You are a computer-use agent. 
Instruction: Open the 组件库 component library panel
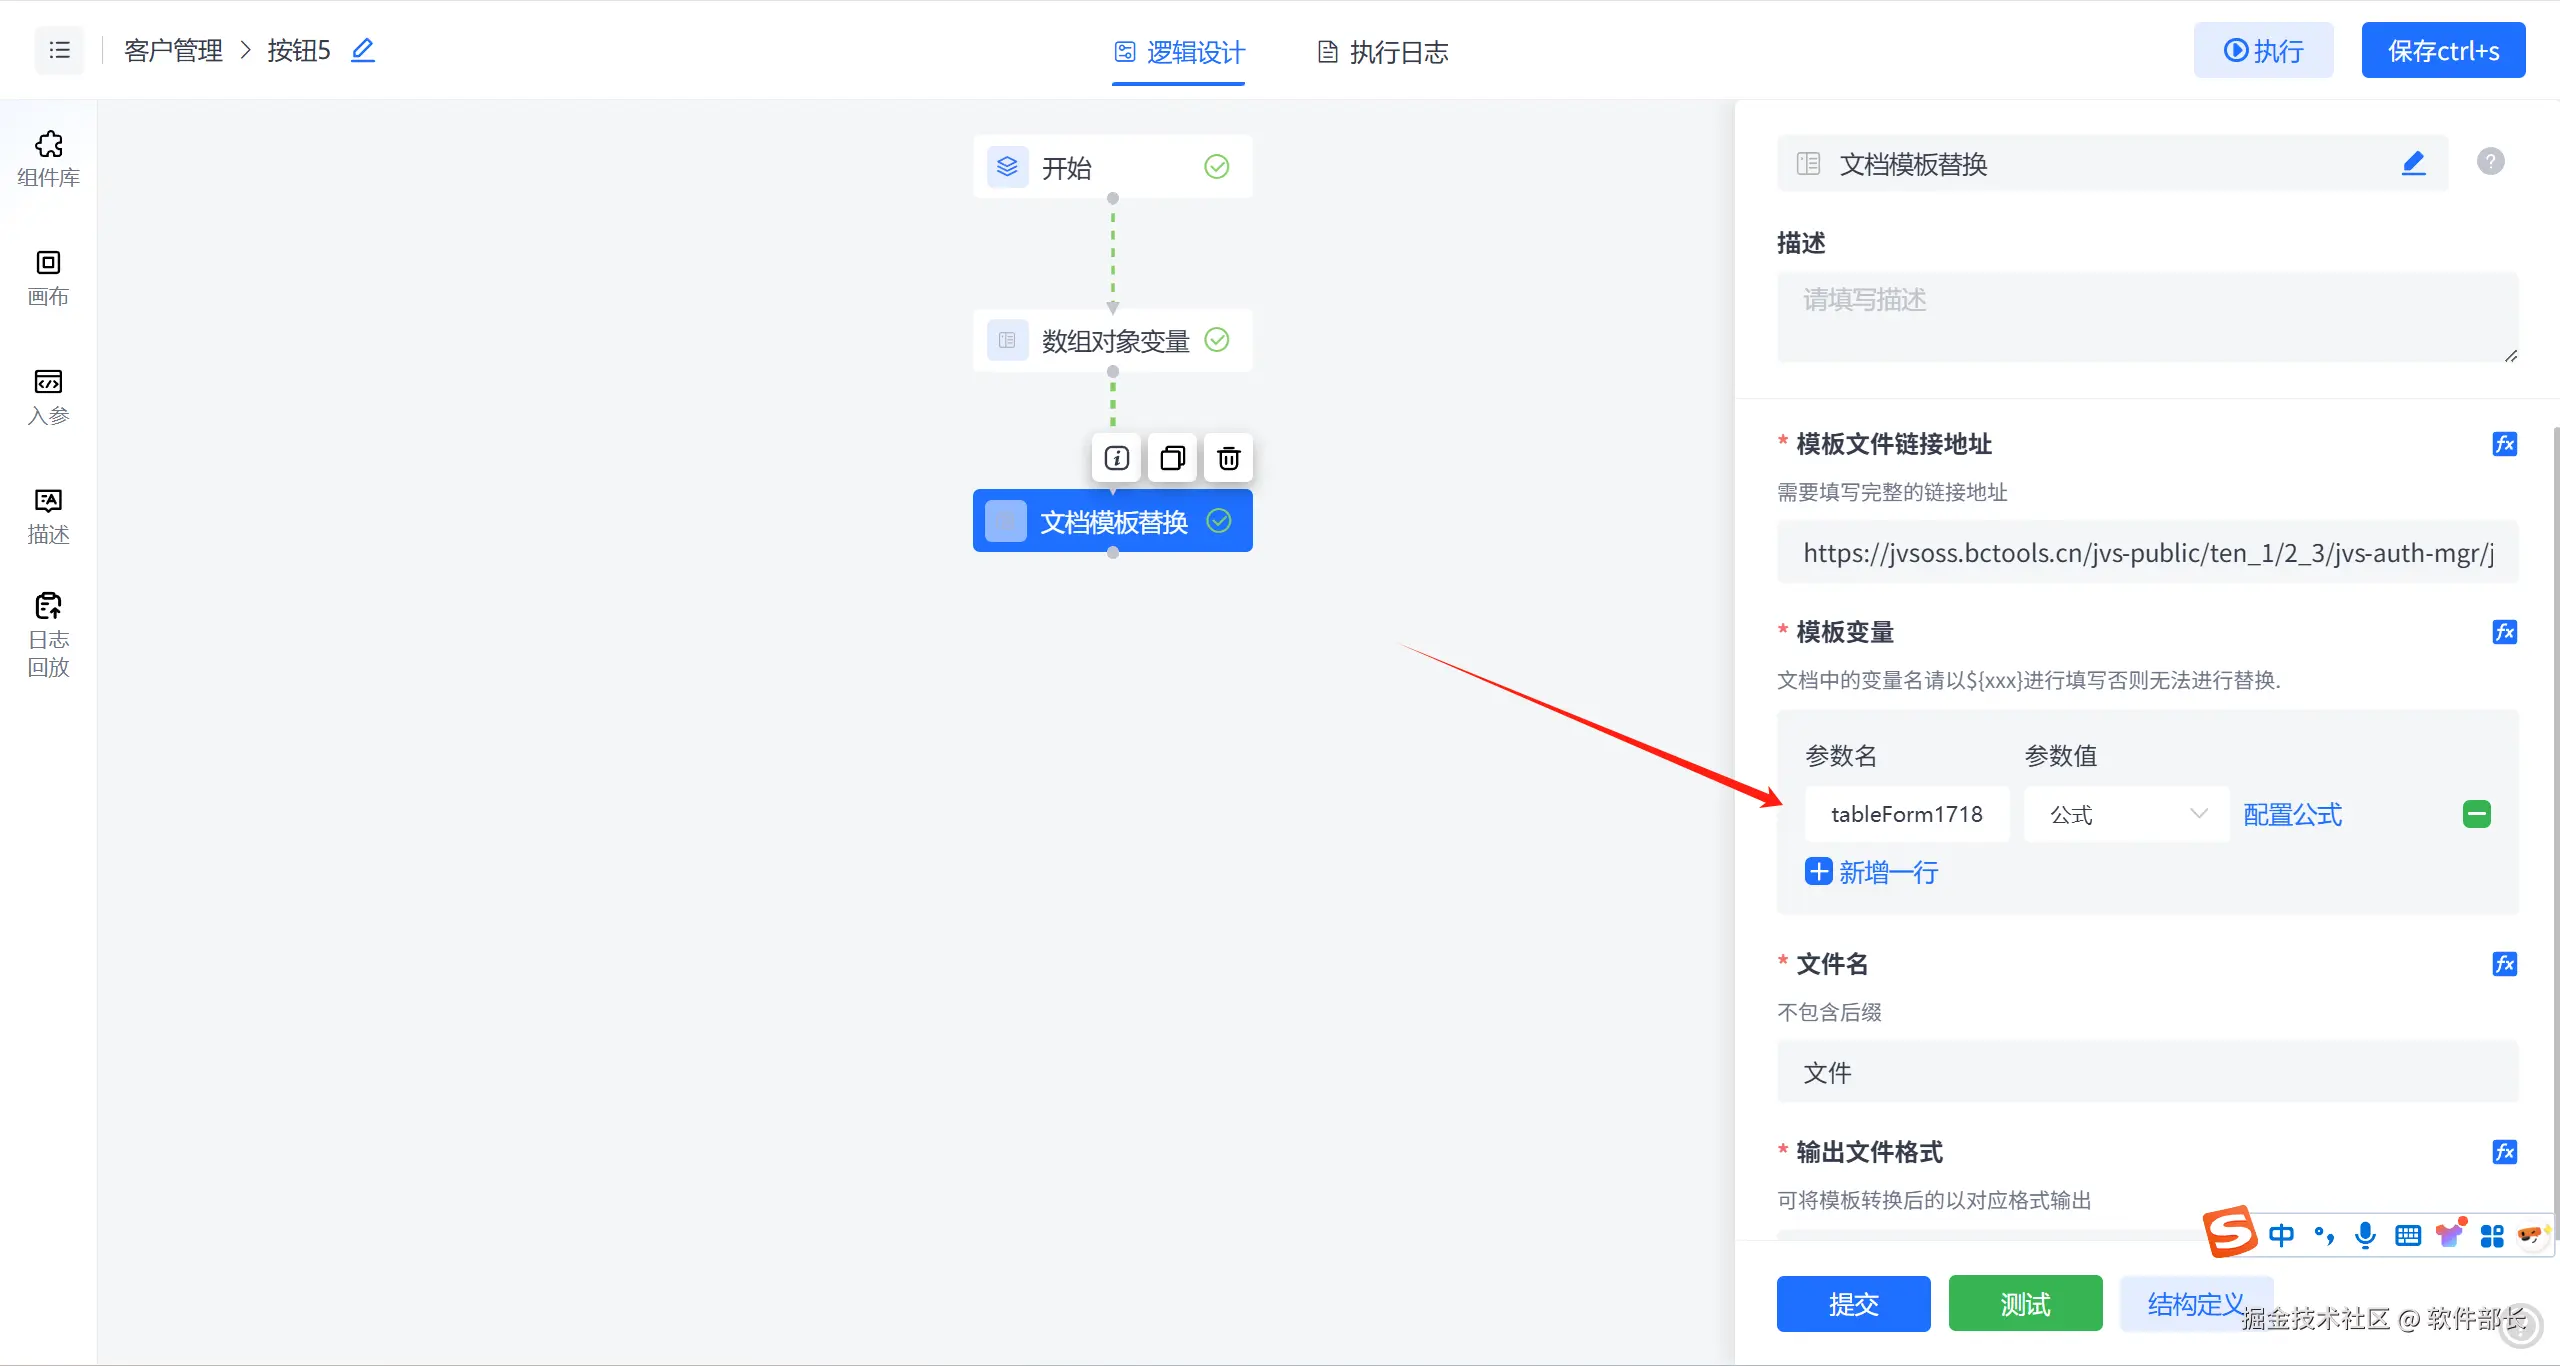pos(48,158)
